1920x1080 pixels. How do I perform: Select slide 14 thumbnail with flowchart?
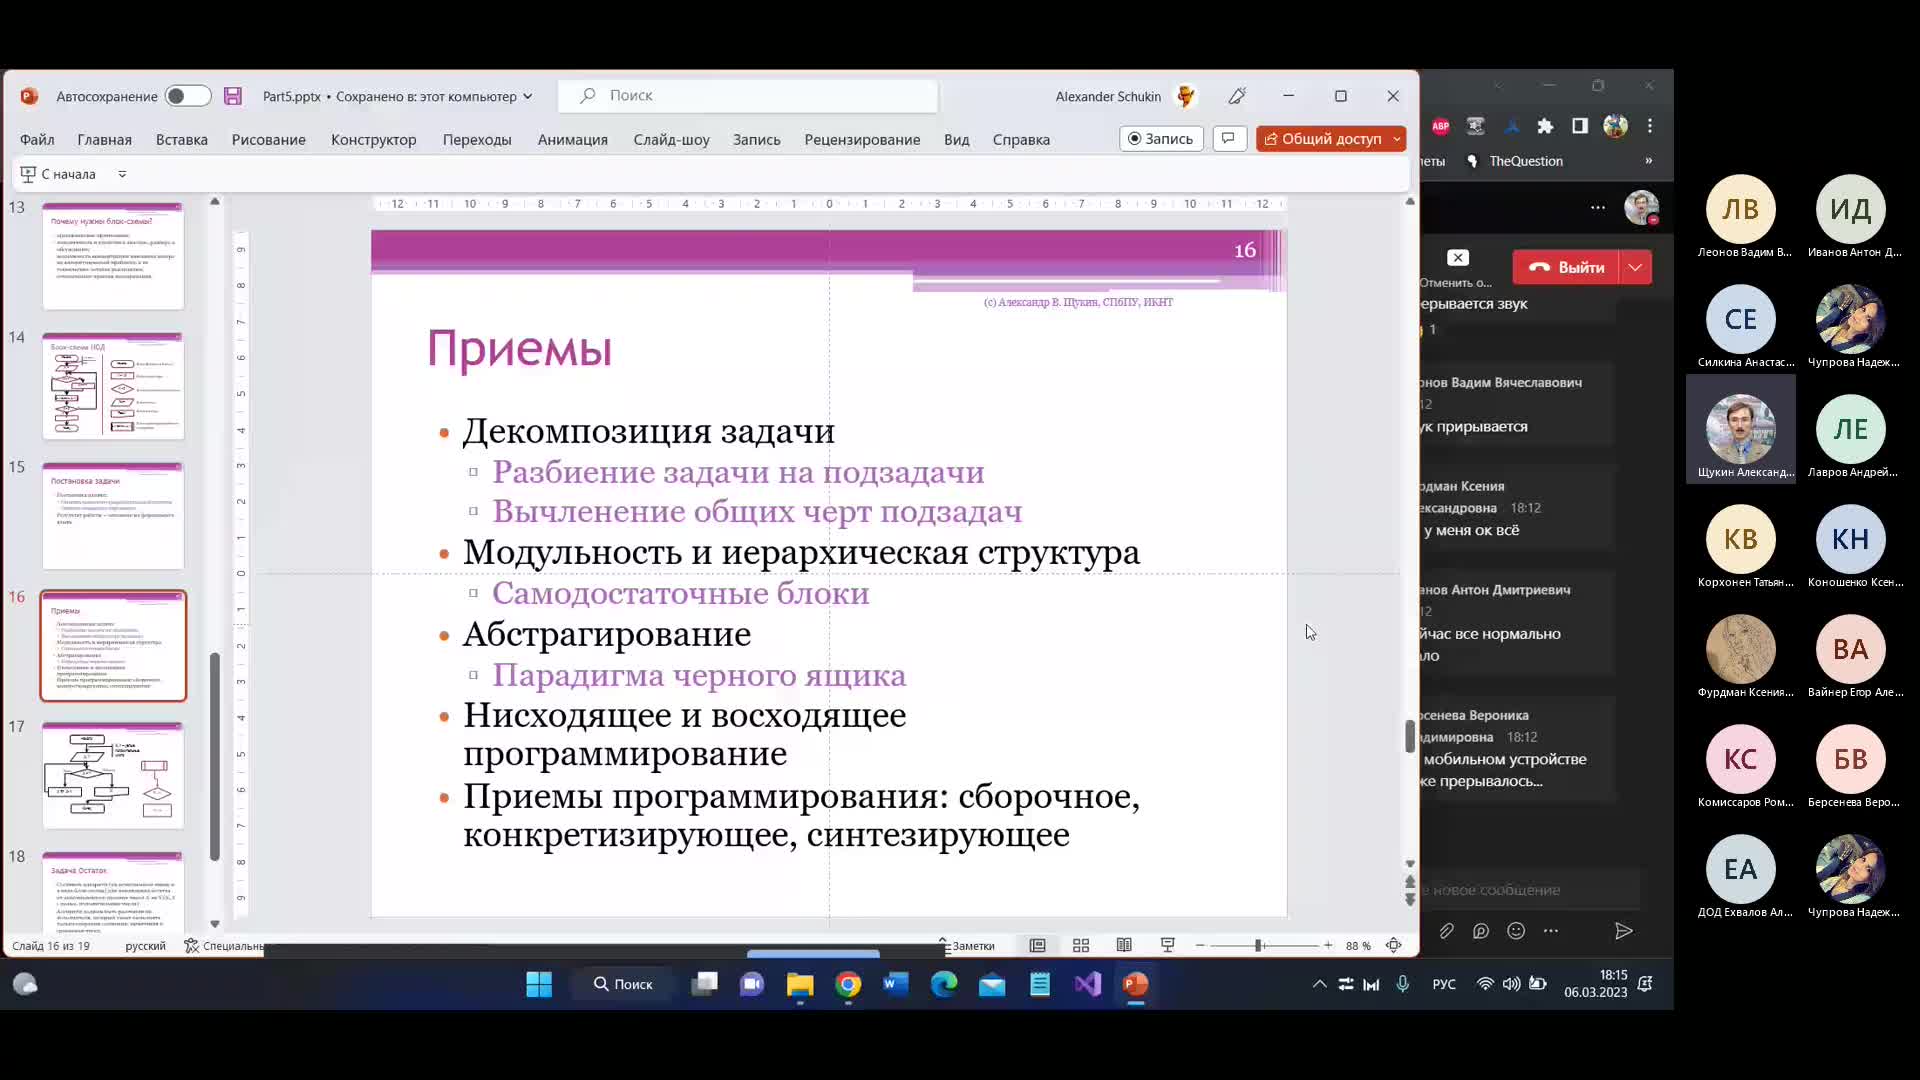point(113,386)
